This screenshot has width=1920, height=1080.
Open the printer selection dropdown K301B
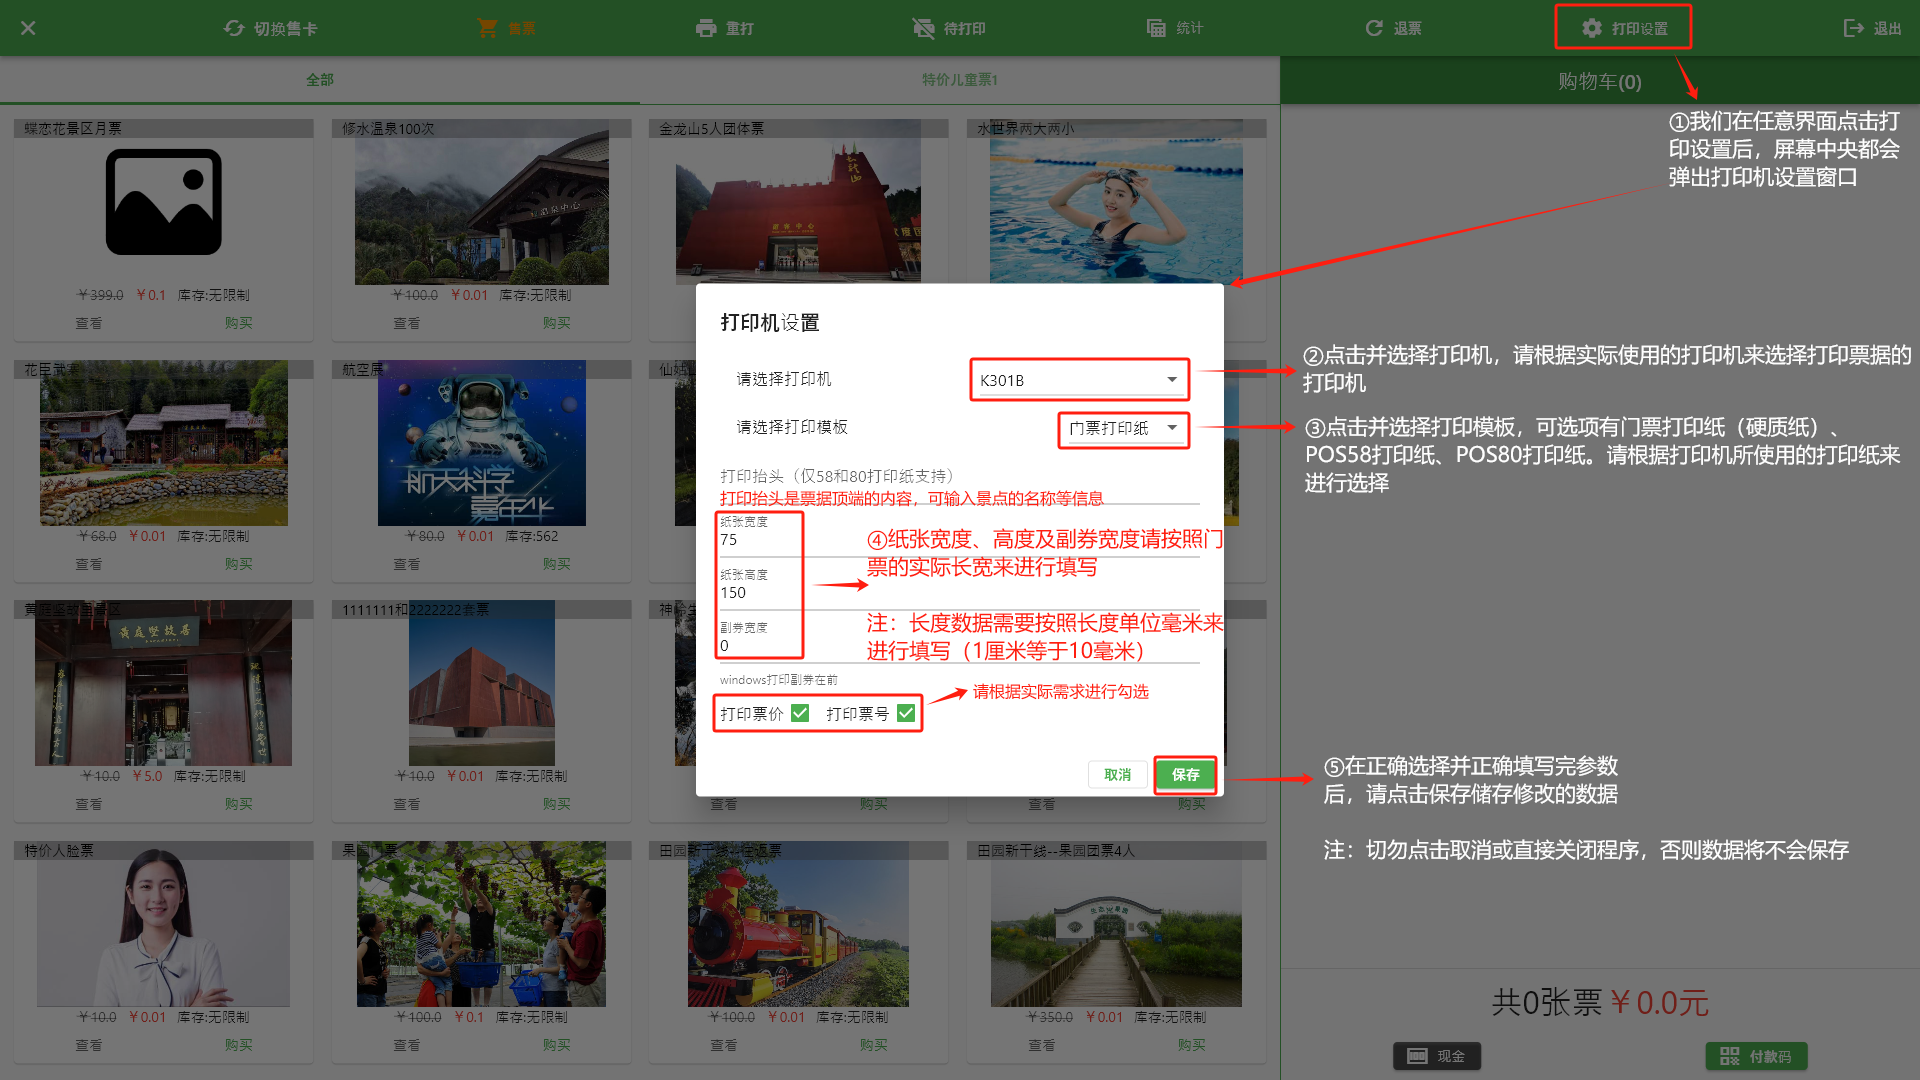pyautogui.click(x=1079, y=380)
